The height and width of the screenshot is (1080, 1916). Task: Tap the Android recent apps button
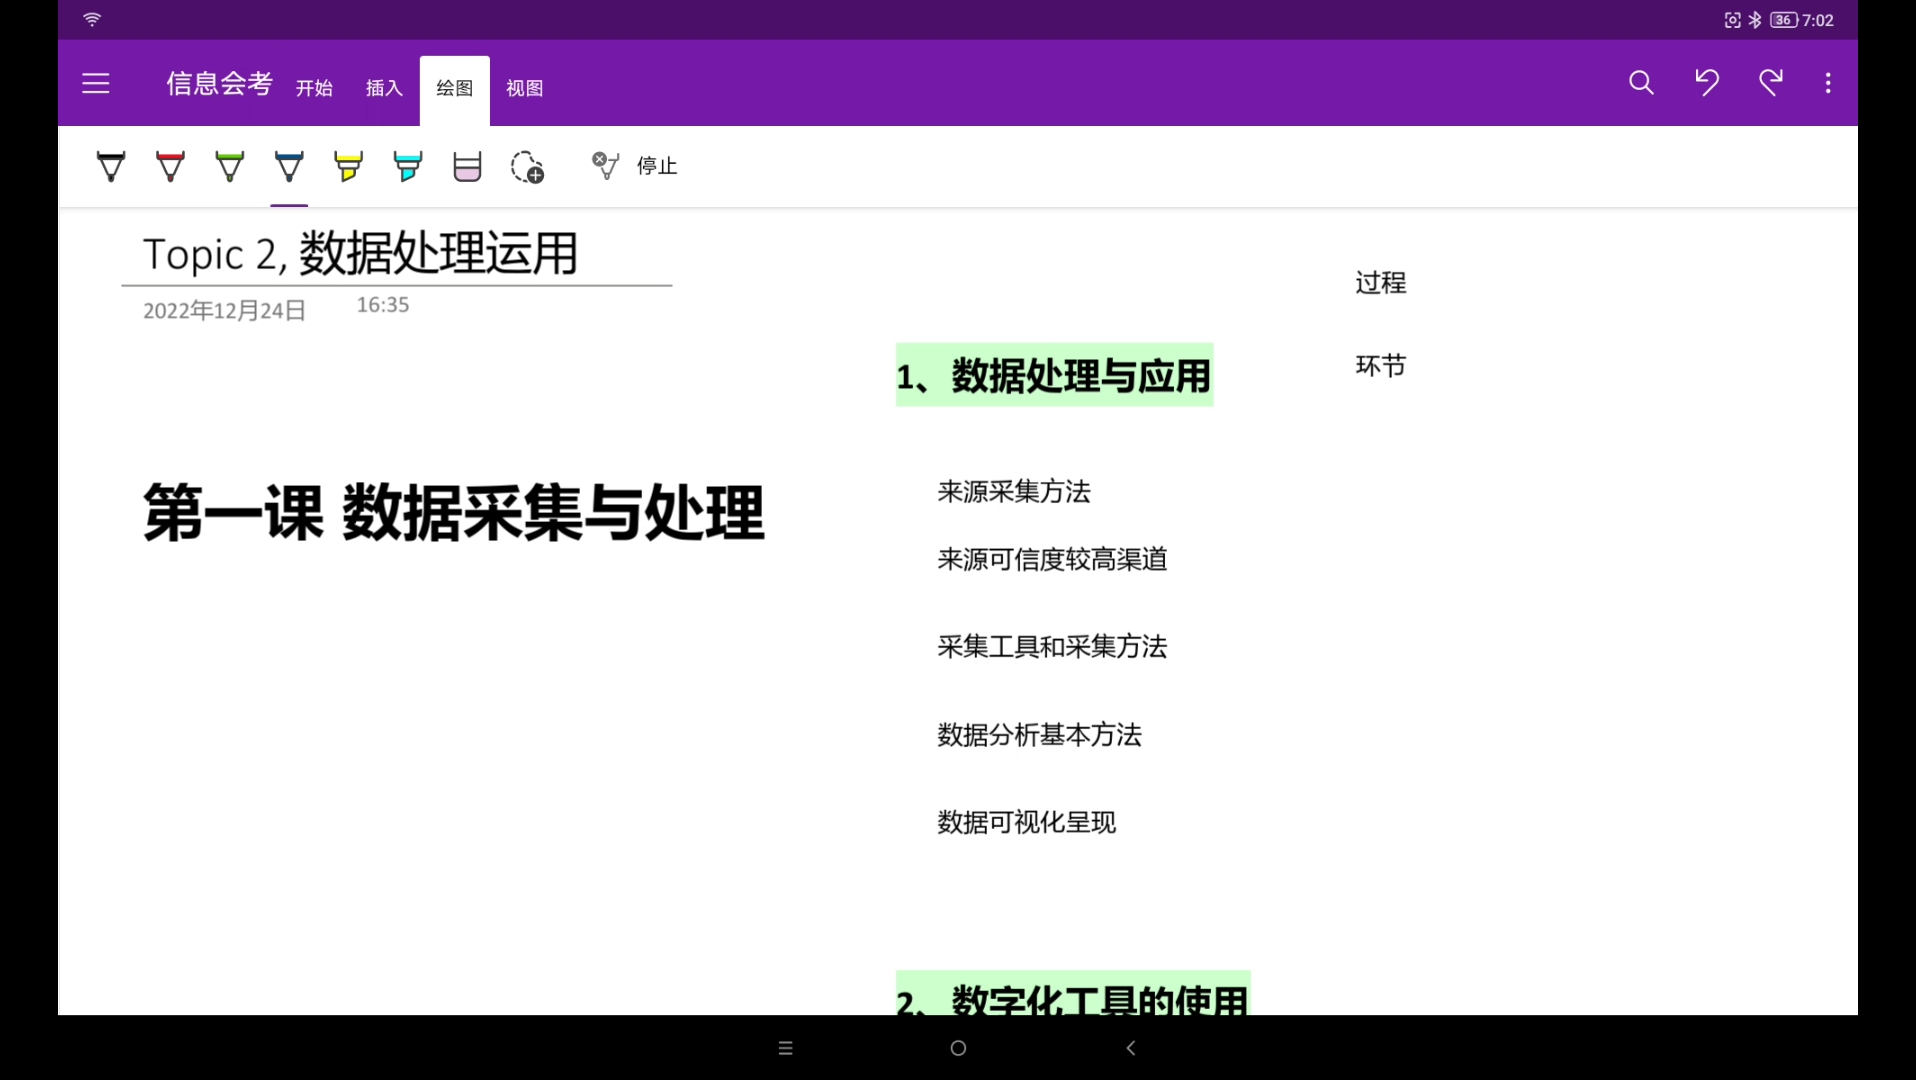[785, 1048]
